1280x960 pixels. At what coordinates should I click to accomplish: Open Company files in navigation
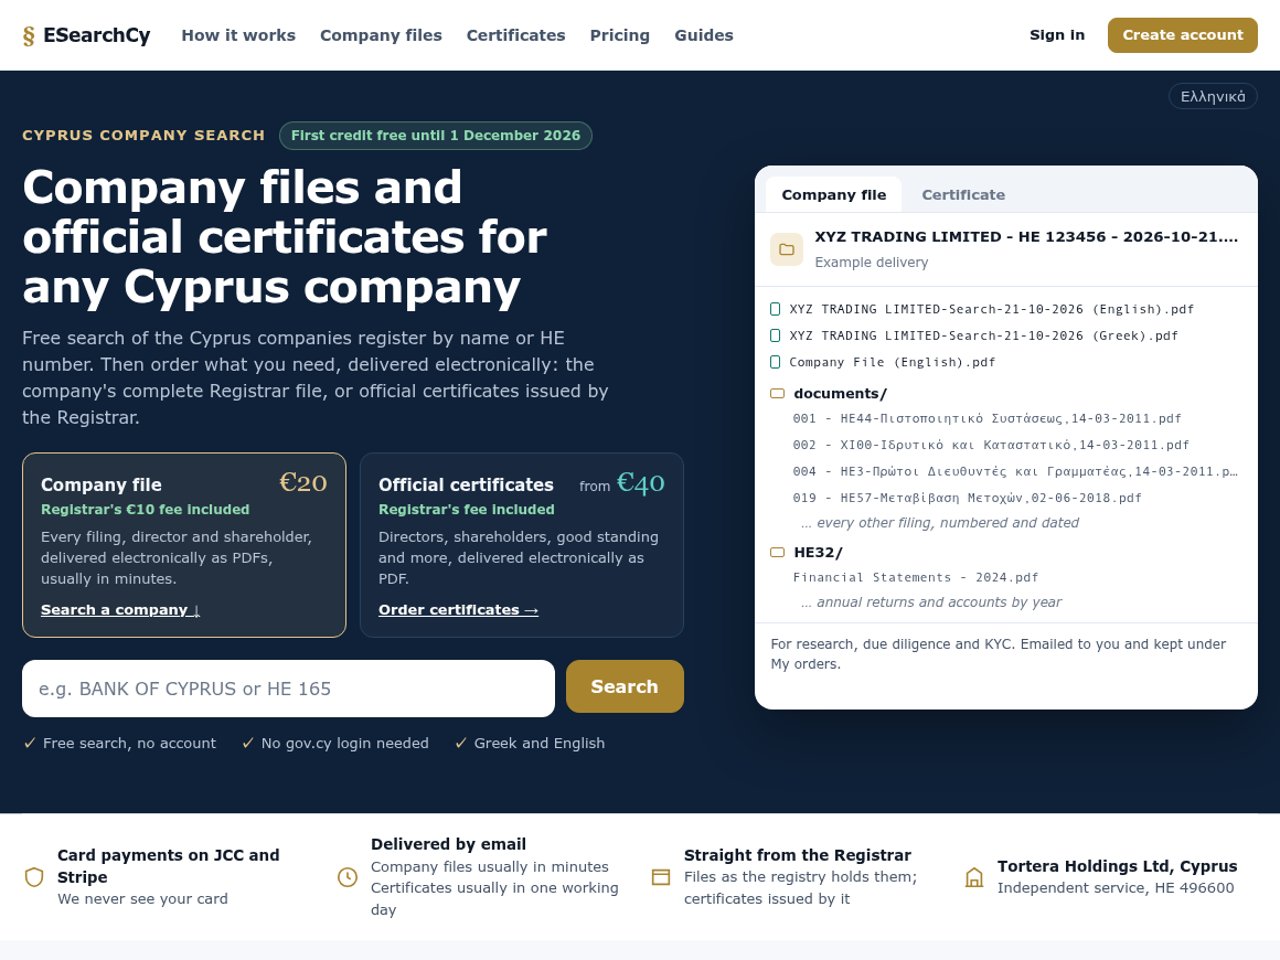point(381,35)
